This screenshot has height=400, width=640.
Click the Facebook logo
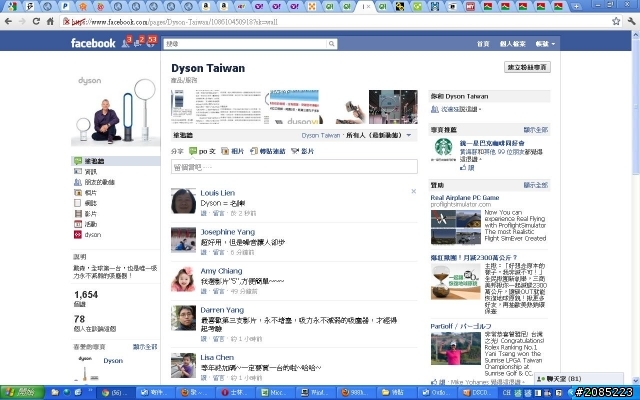(93, 43)
